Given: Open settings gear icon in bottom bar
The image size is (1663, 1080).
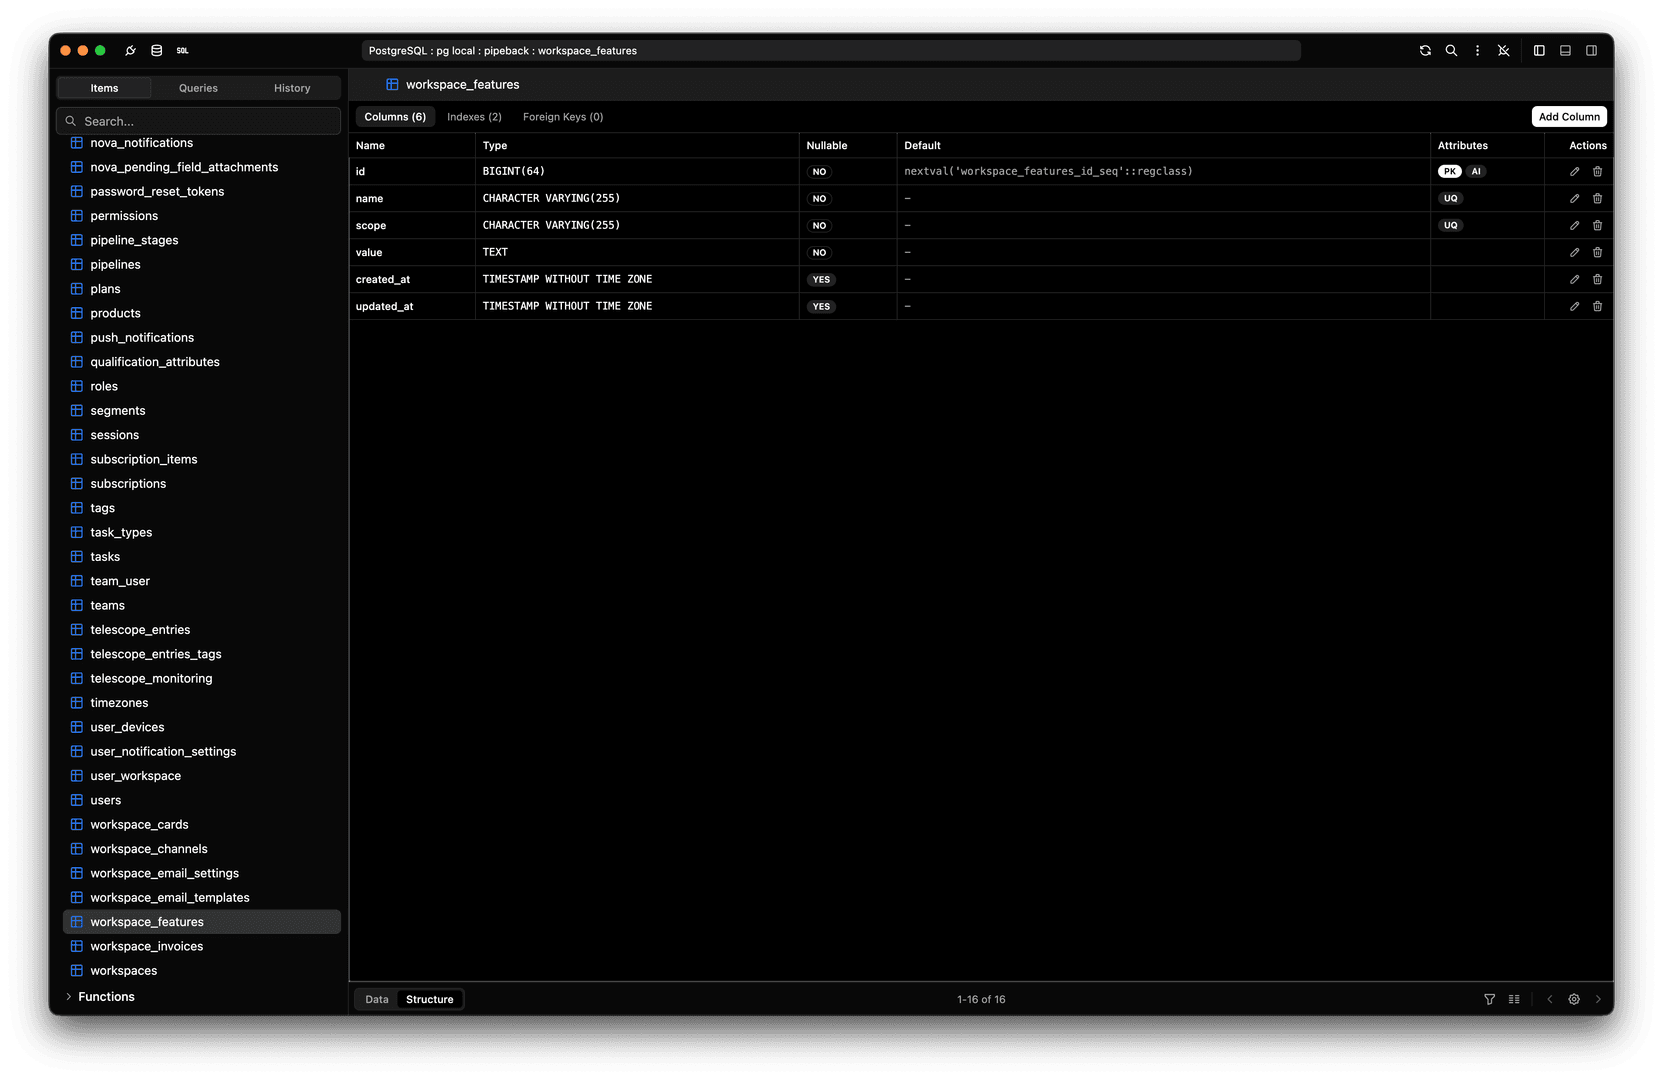Looking at the screenshot, I should [1574, 999].
